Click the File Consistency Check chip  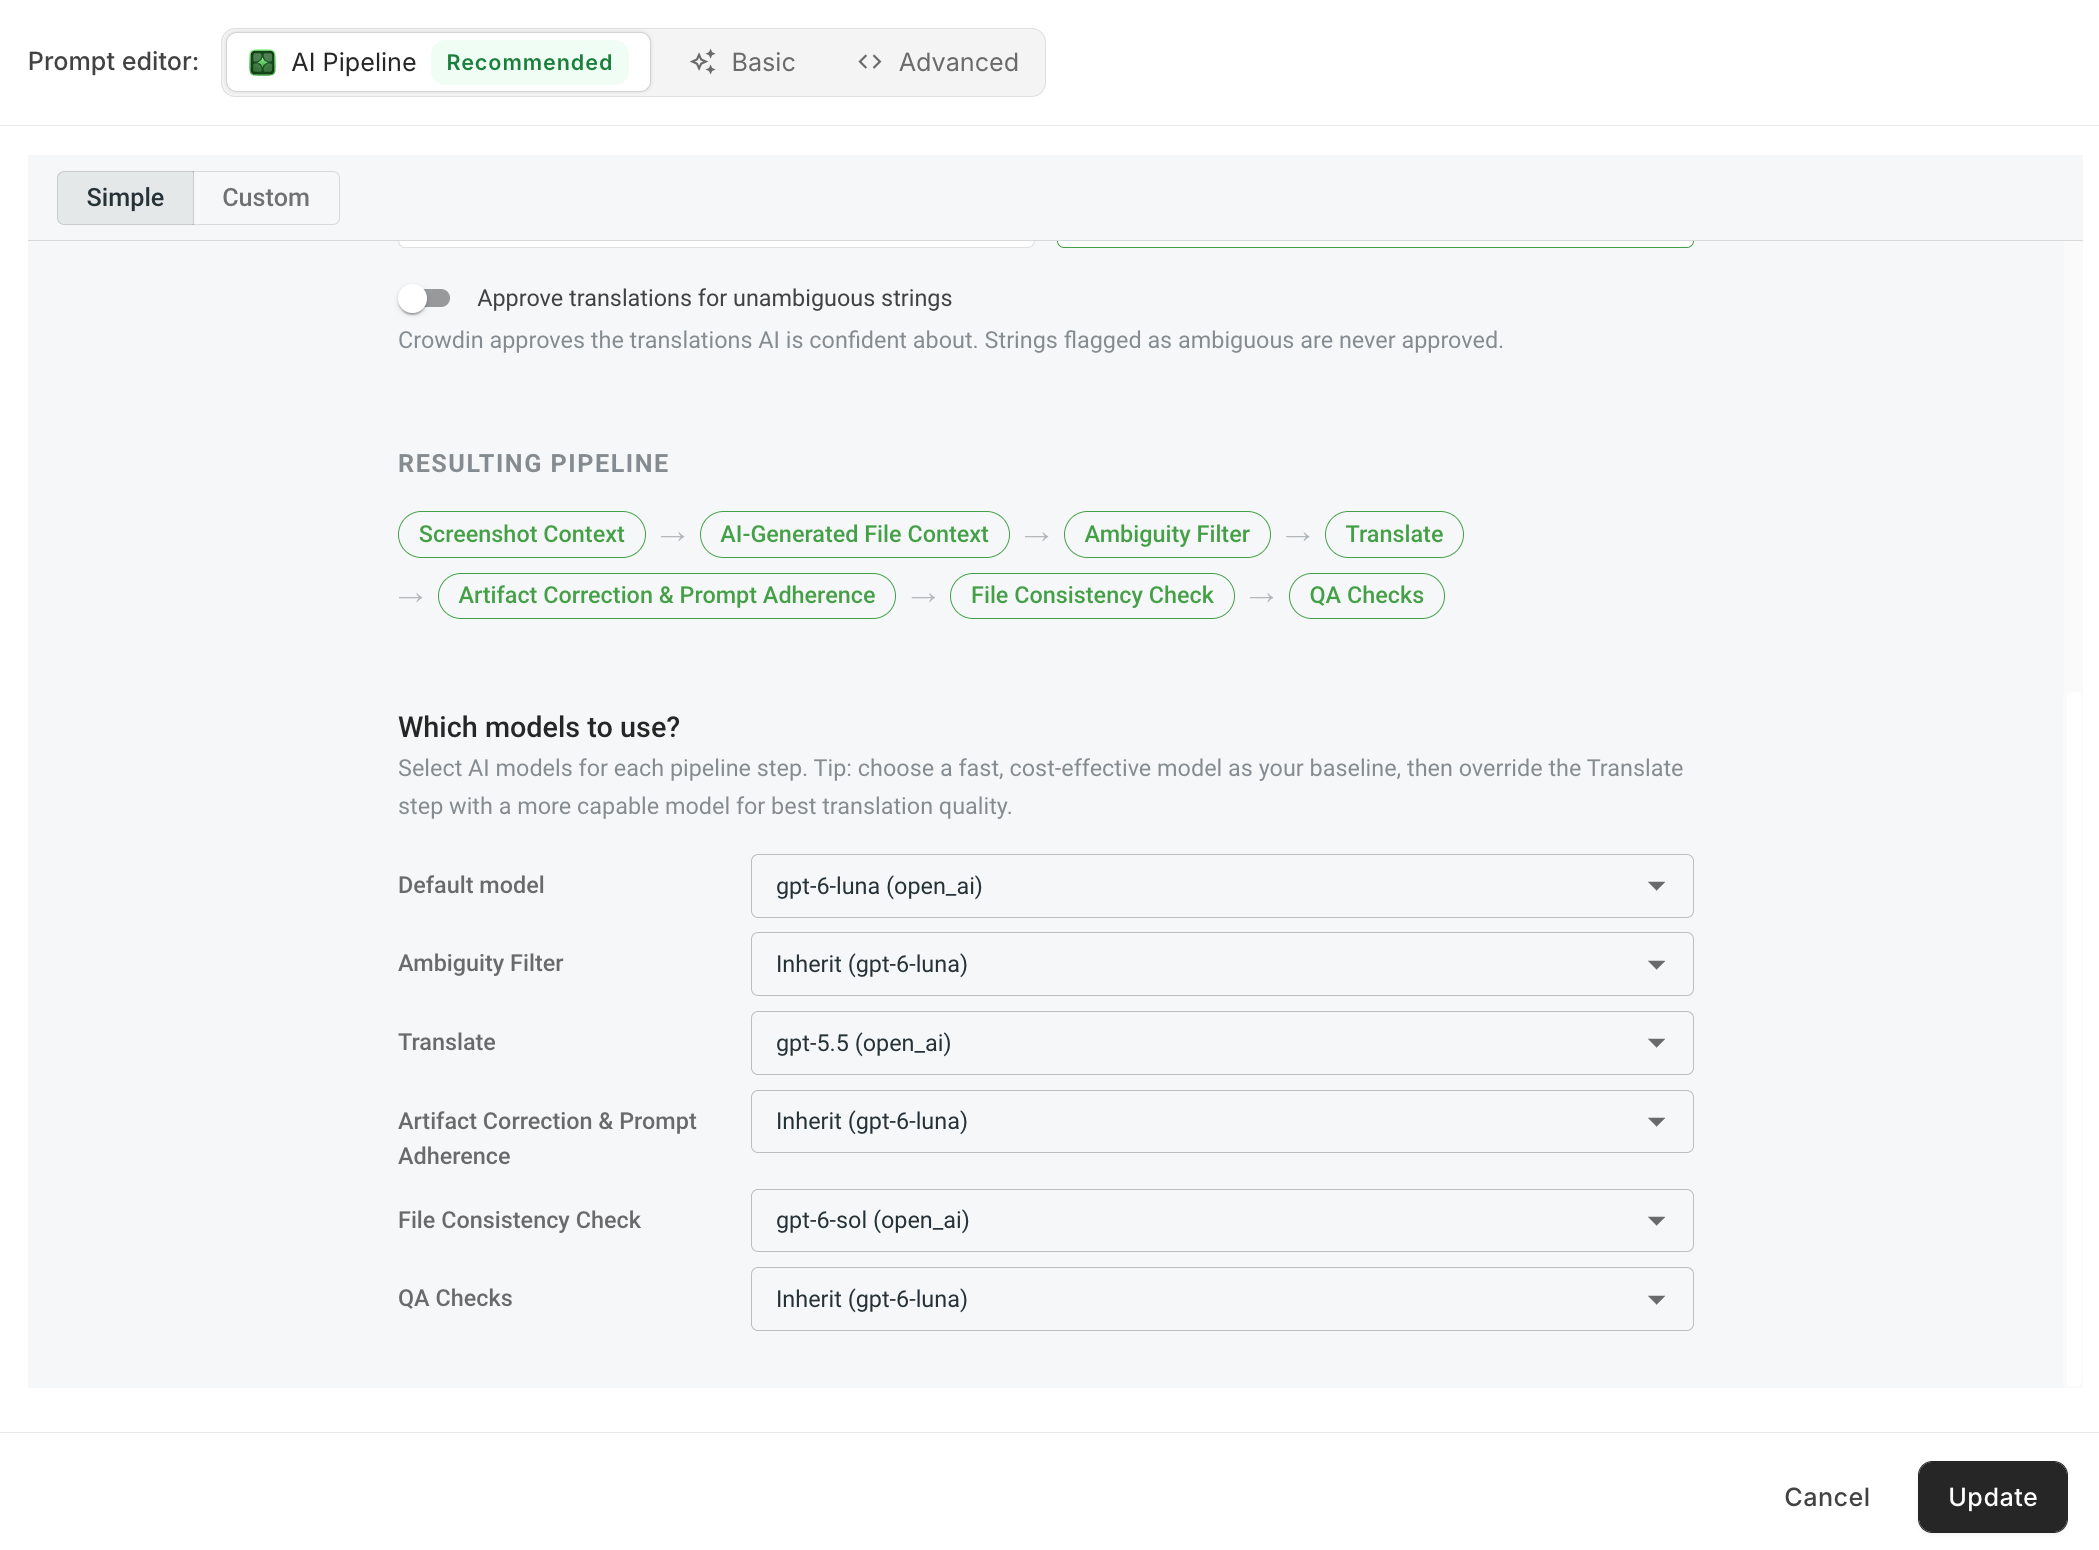pyautogui.click(x=1092, y=596)
